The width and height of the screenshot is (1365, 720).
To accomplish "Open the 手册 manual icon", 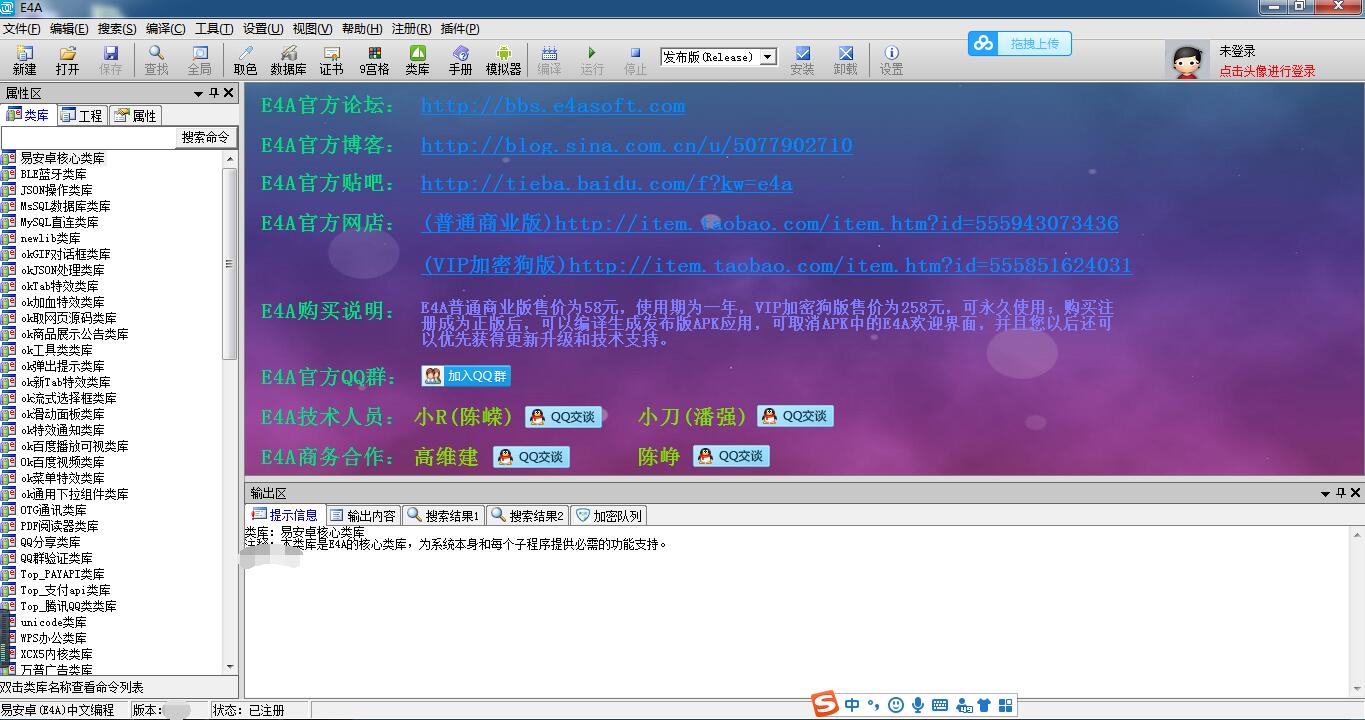I will click(x=460, y=60).
